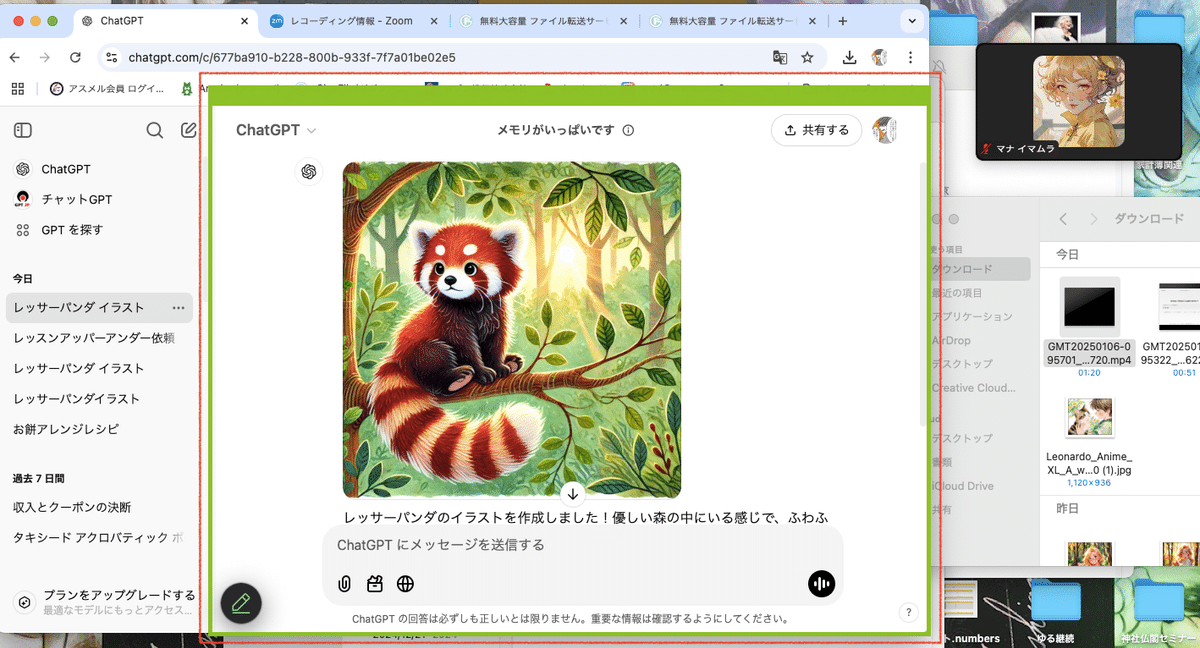This screenshot has height=648, width=1200.
Task: Open the toolbox icon in the message bar
Action: tap(372, 584)
